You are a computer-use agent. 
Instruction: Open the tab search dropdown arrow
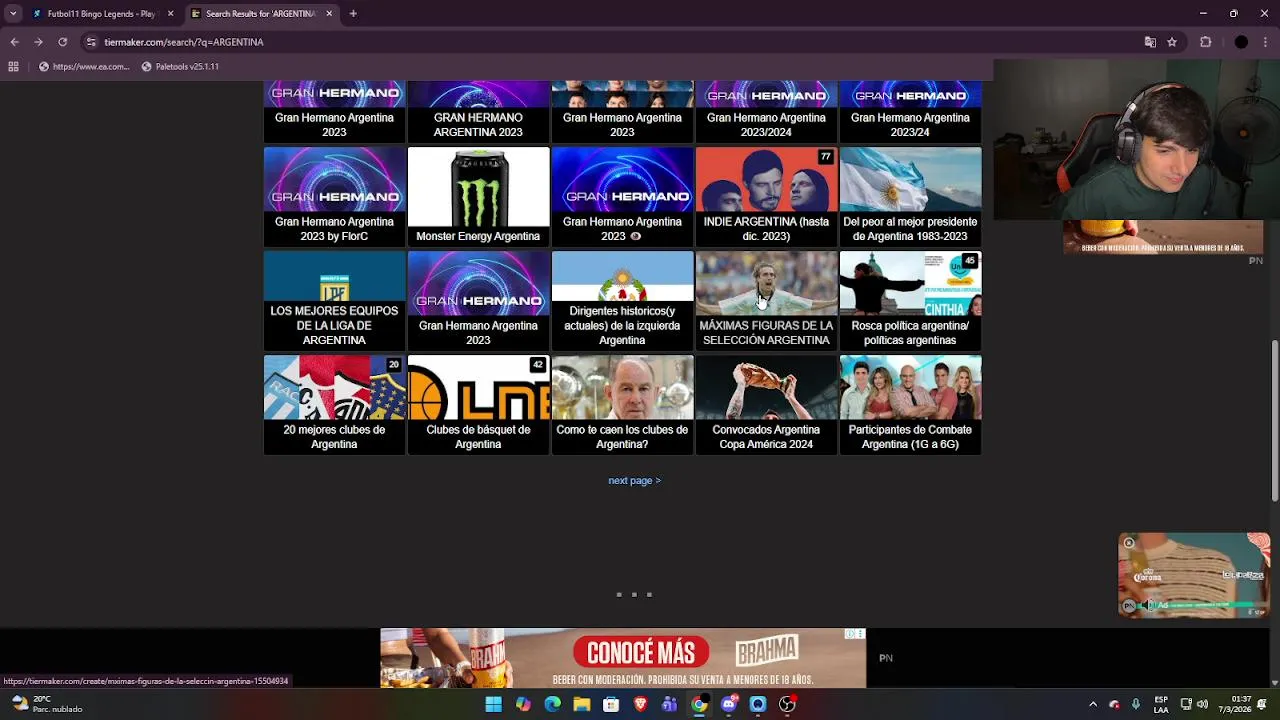click(13, 14)
